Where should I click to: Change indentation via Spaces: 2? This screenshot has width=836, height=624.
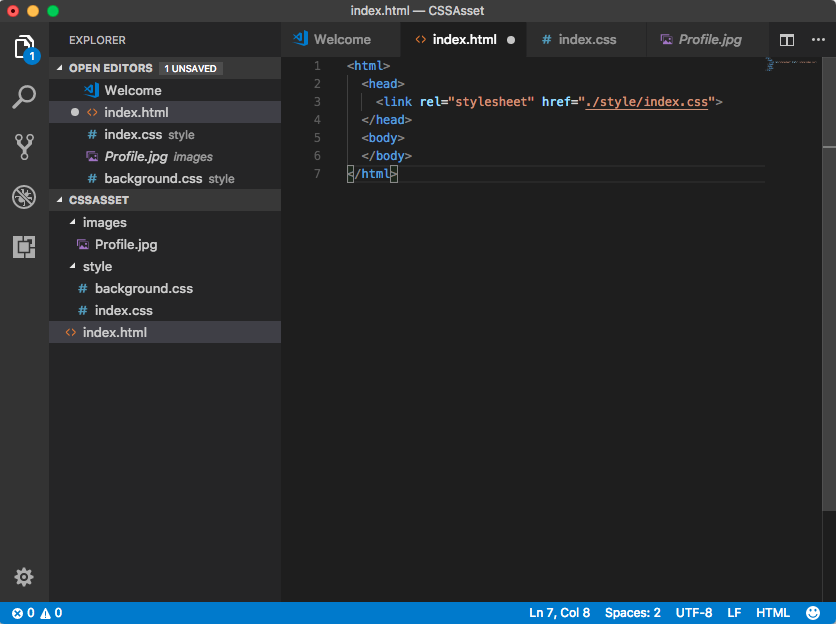(632, 613)
